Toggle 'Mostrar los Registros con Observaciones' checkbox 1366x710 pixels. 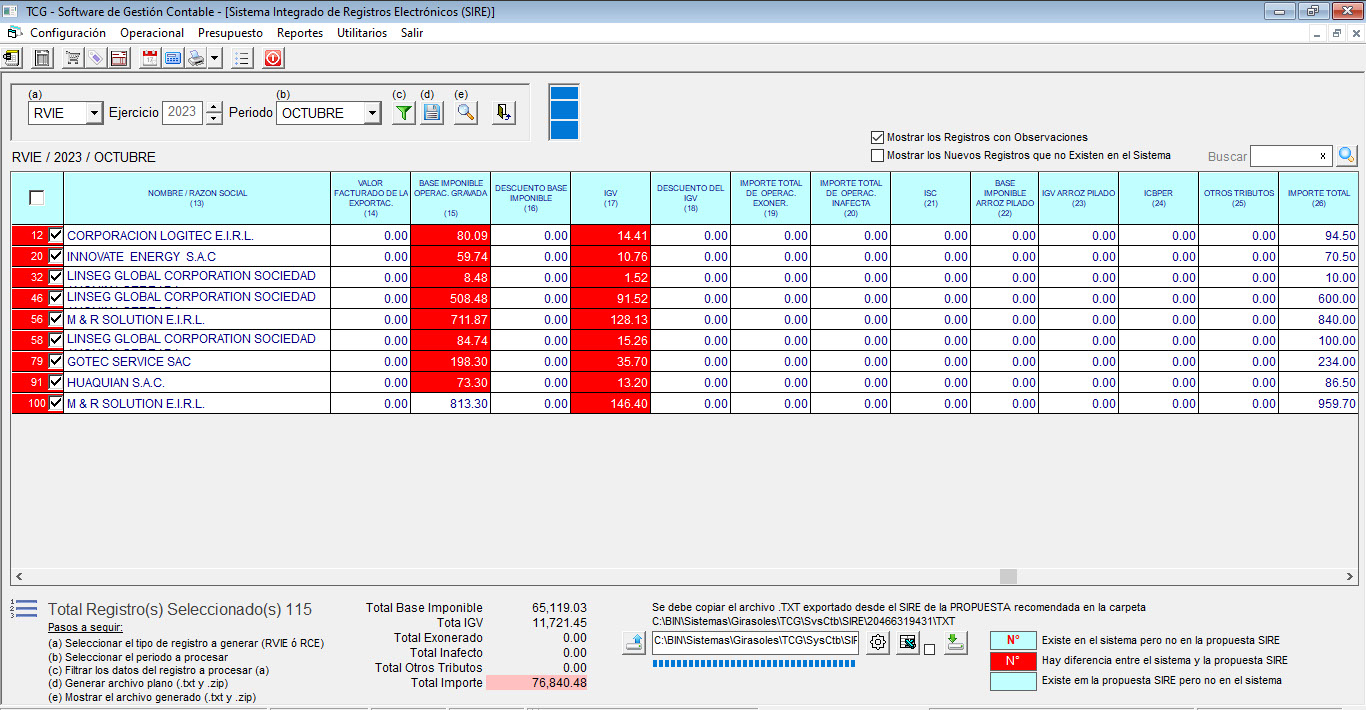tap(878, 138)
